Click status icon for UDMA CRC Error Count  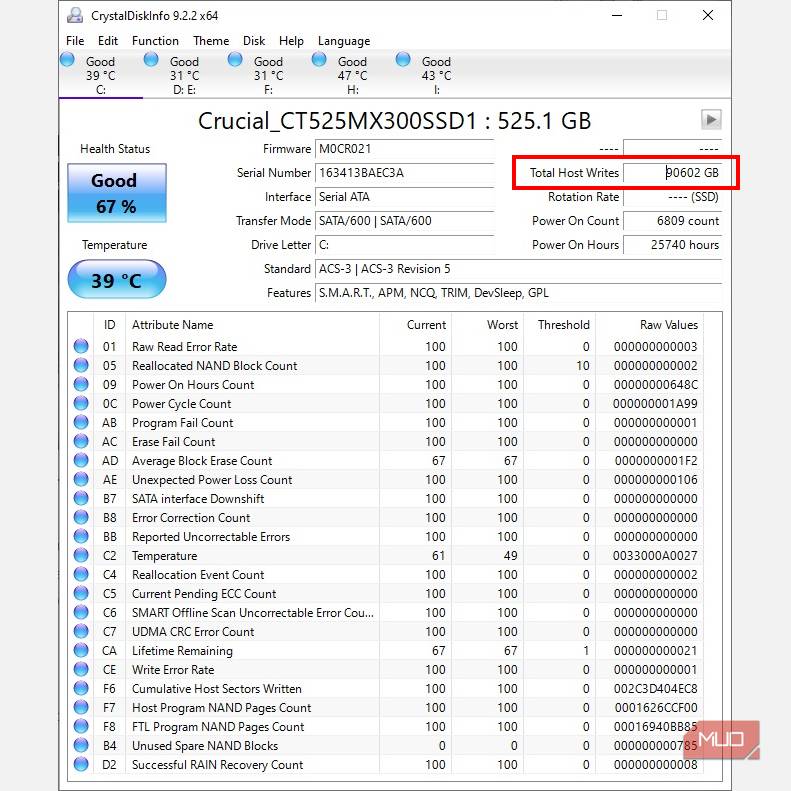pos(81,631)
